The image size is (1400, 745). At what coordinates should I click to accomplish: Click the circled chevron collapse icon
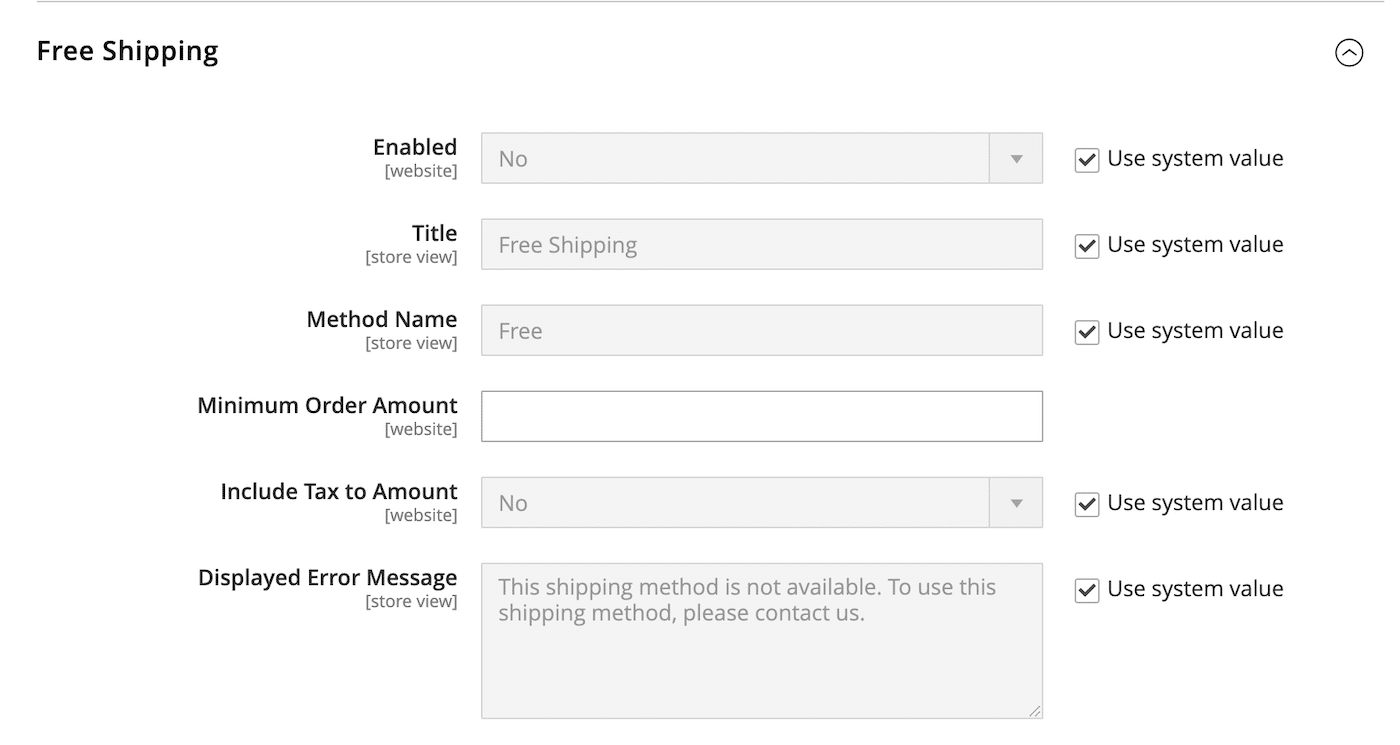[1349, 52]
